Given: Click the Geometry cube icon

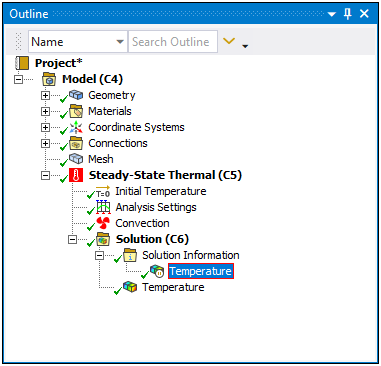Looking at the screenshot, I should [76, 95].
